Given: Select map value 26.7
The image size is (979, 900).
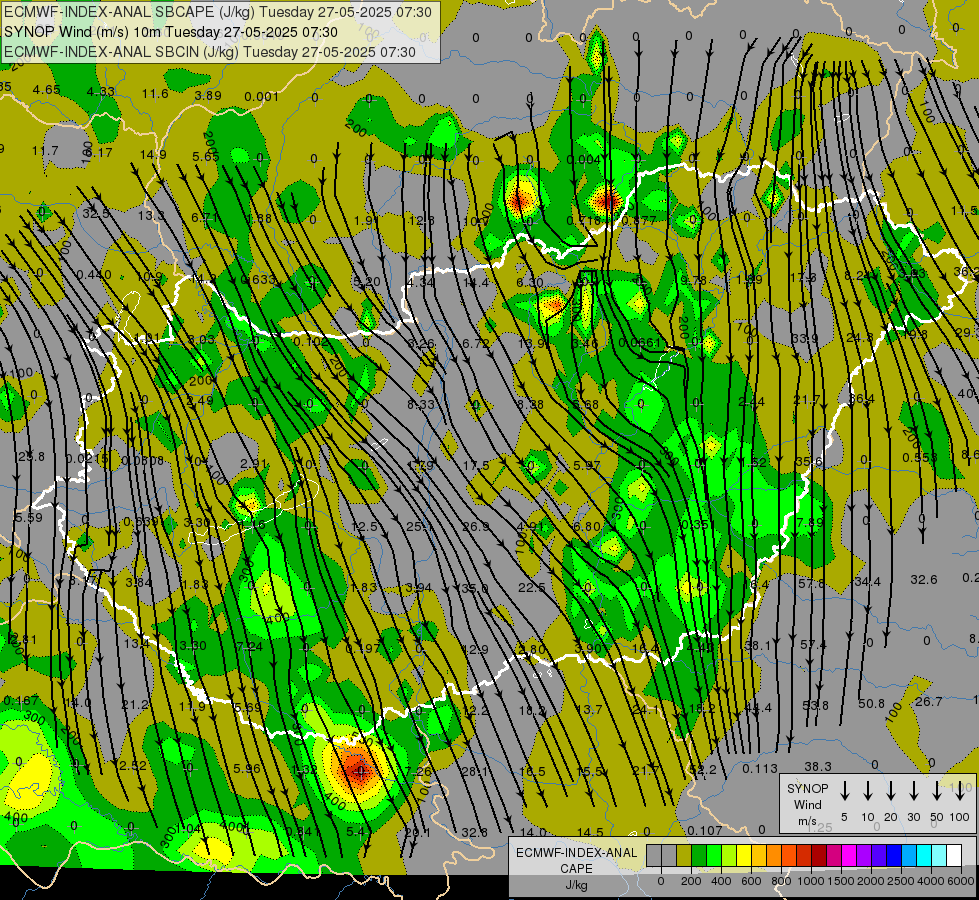Looking at the screenshot, I should click(928, 702).
